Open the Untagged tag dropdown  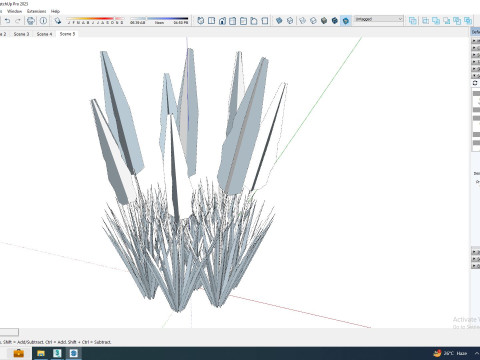point(379,19)
